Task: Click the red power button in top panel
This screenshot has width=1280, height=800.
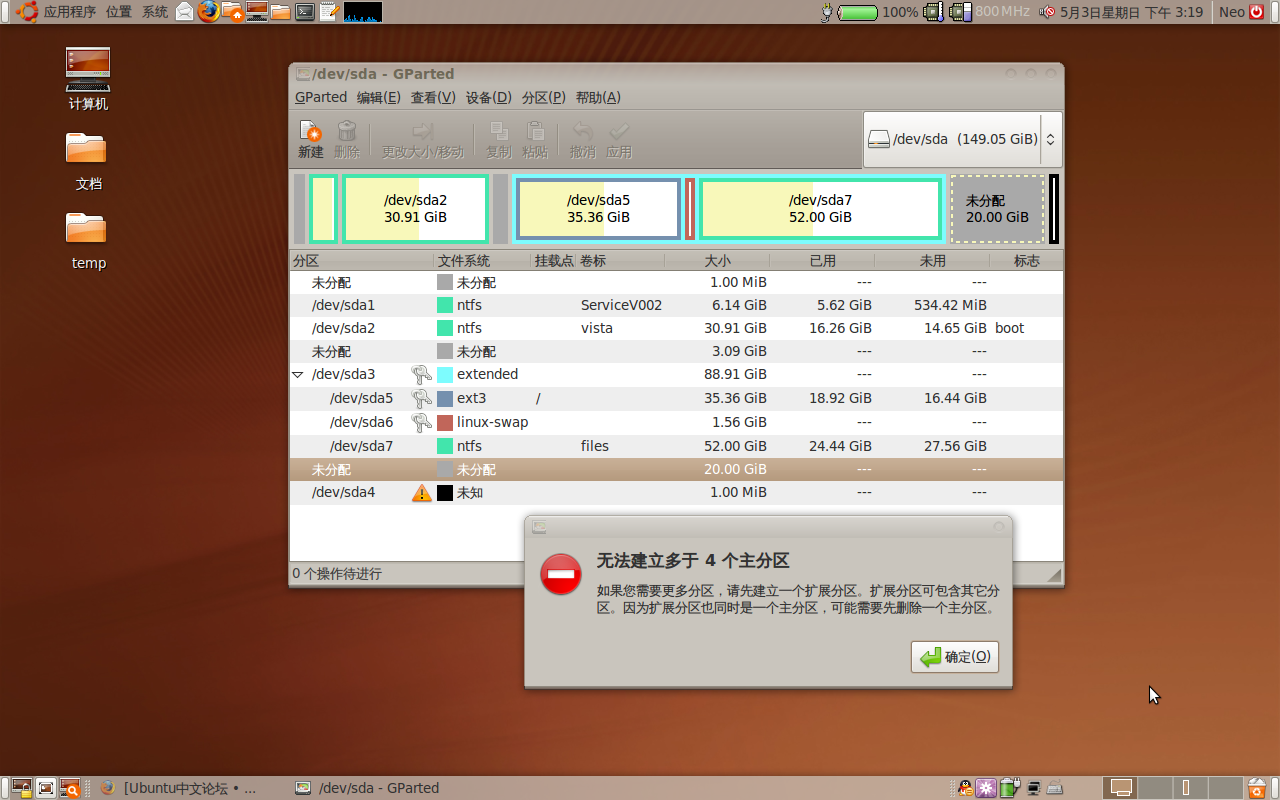Action: tap(1257, 12)
